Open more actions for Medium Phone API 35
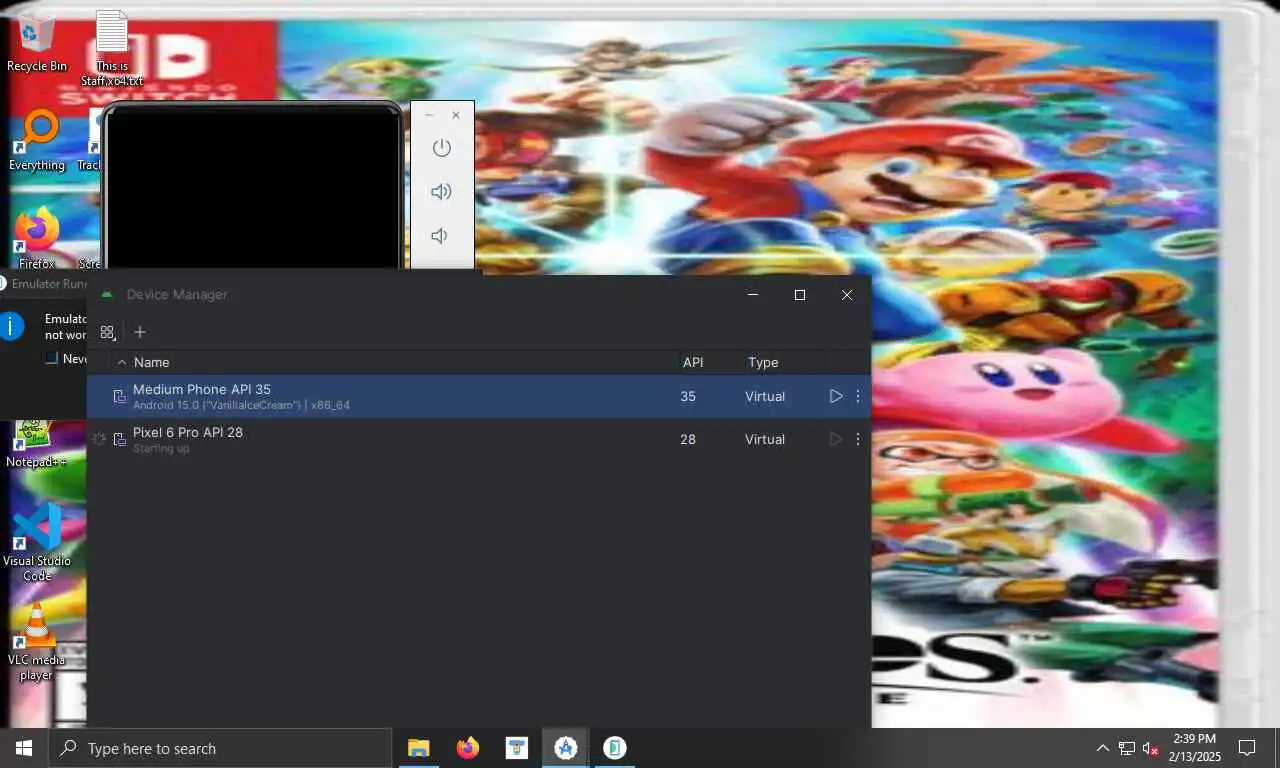The height and width of the screenshot is (768, 1280). 858,396
